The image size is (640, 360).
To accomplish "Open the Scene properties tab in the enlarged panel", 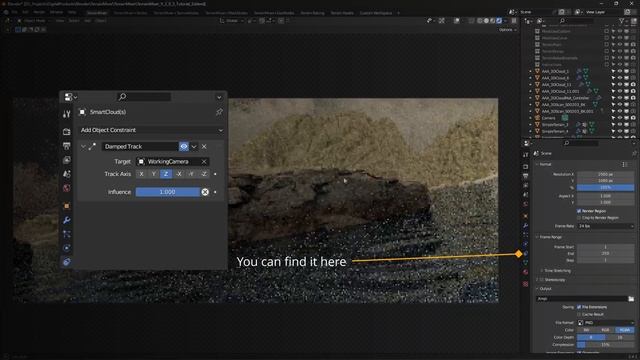I will (67, 174).
